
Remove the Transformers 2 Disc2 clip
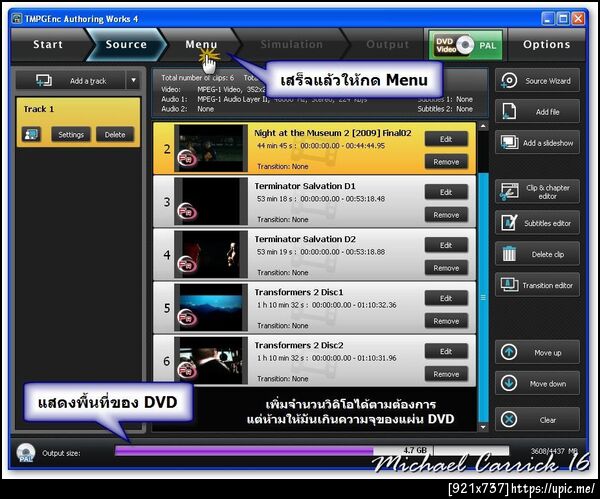coord(446,374)
